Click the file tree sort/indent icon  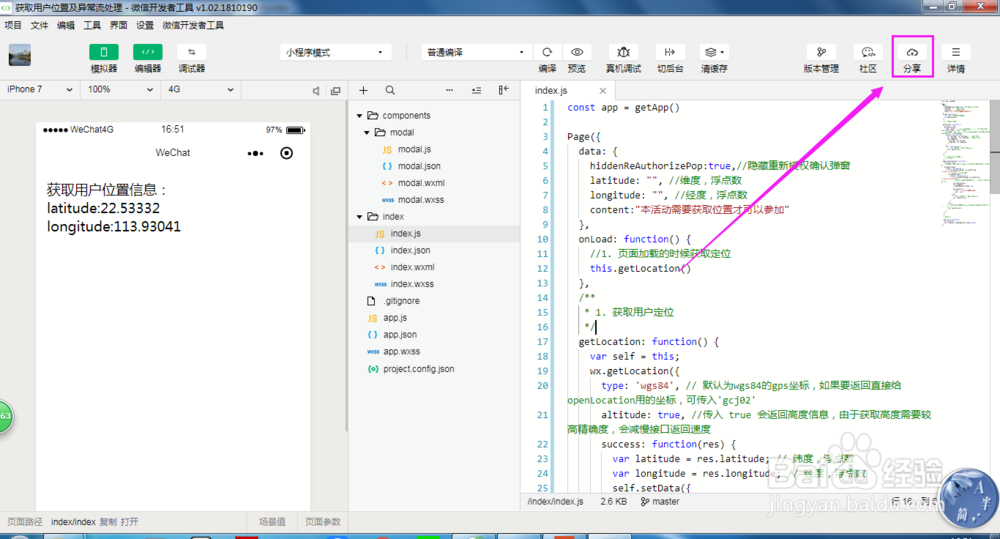(476, 91)
